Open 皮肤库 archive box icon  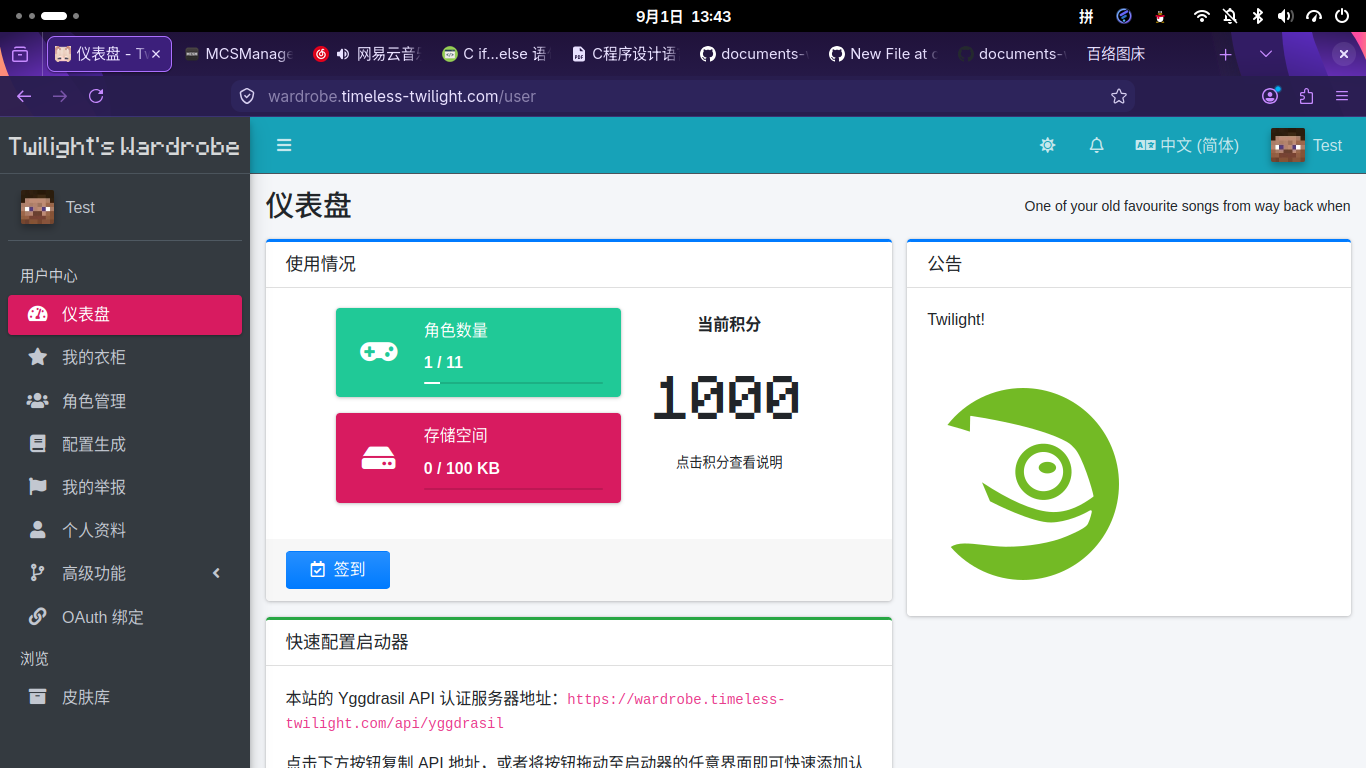point(38,697)
